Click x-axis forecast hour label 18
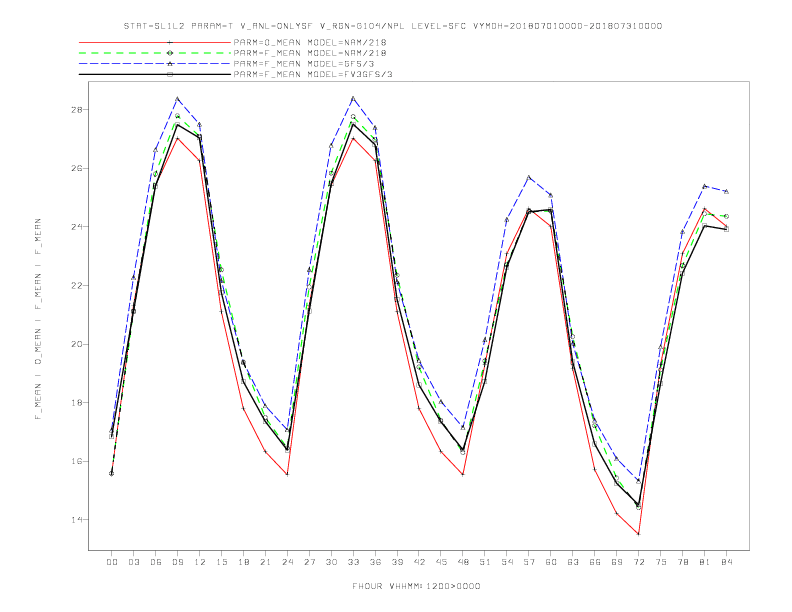The image size is (792, 612). pyautogui.click(x=243, y=562)
